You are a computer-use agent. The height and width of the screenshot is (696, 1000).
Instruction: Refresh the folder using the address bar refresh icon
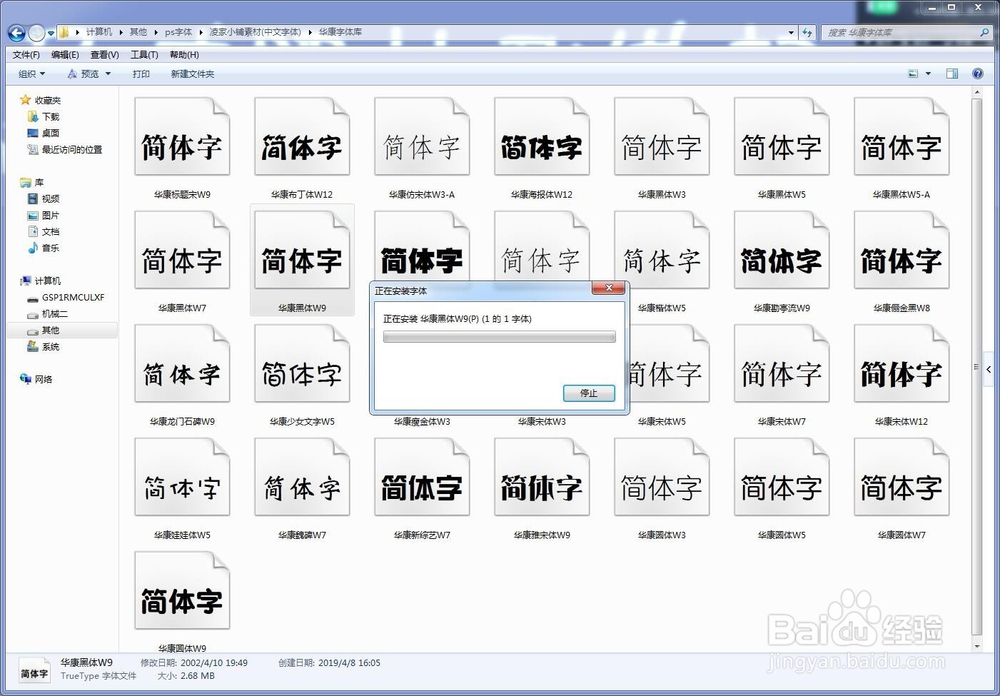807,32
